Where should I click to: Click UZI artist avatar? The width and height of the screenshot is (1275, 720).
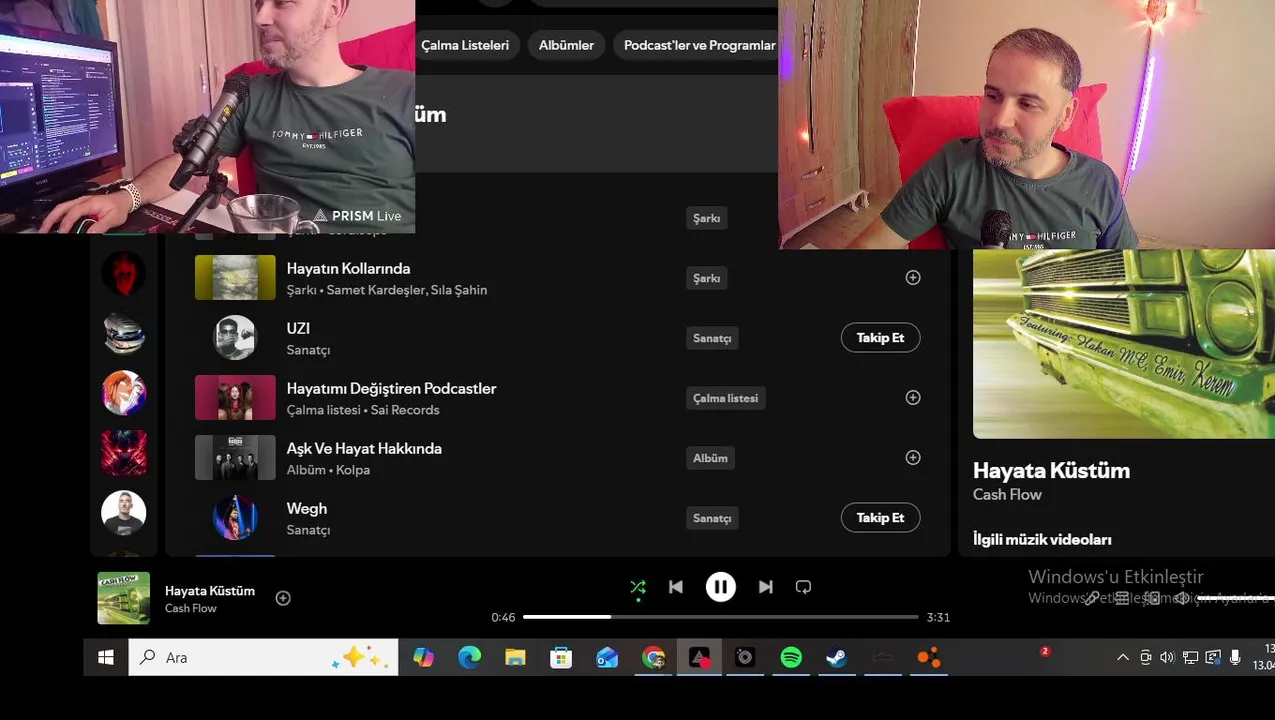tap(235, 338)
